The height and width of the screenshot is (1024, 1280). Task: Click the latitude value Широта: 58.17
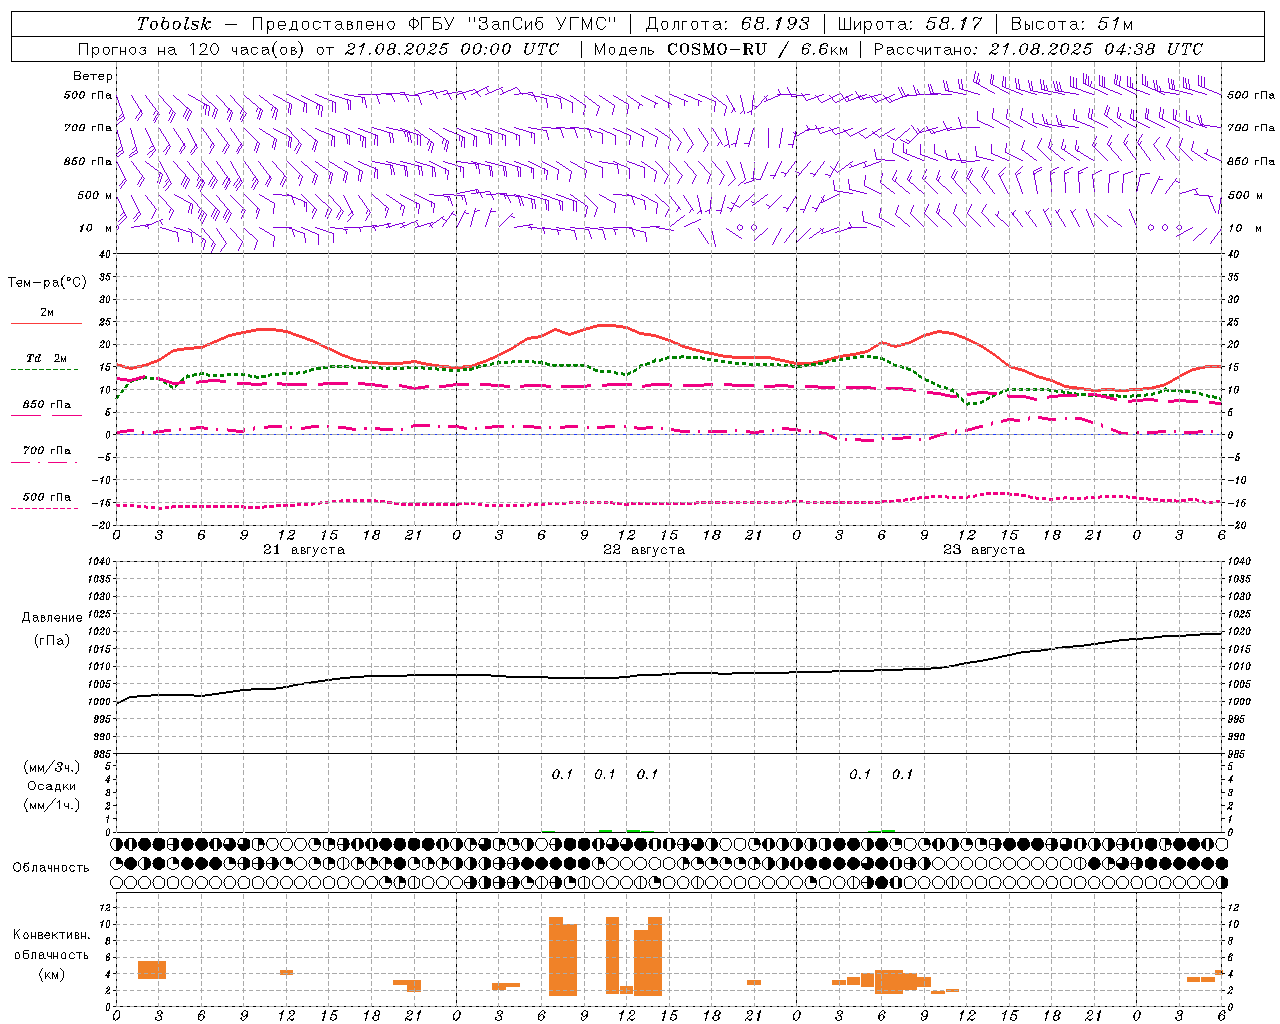point(910,24)
